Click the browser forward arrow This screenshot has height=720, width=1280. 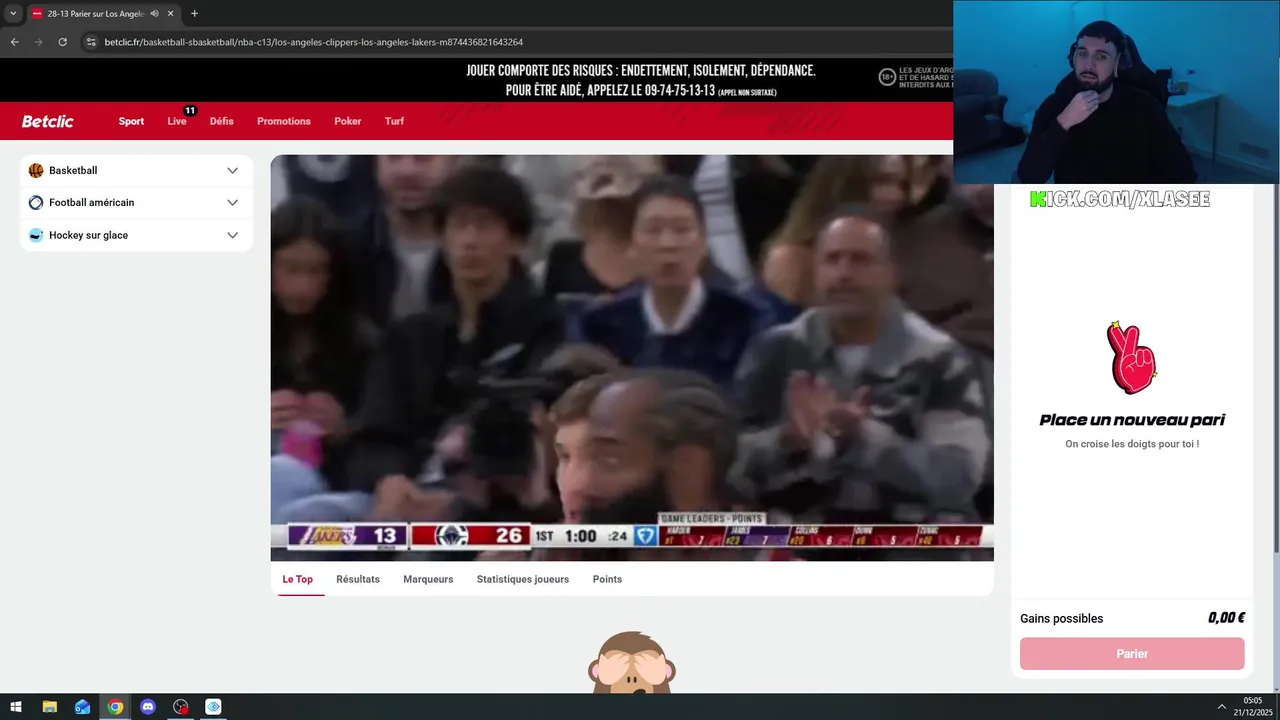(38, 42)
